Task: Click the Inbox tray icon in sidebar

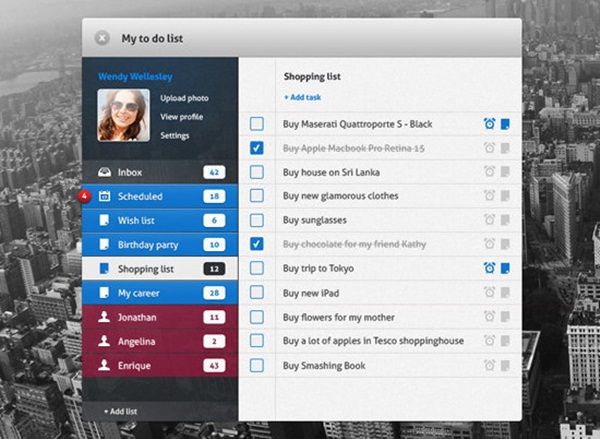Action: [x=104, y=172]
